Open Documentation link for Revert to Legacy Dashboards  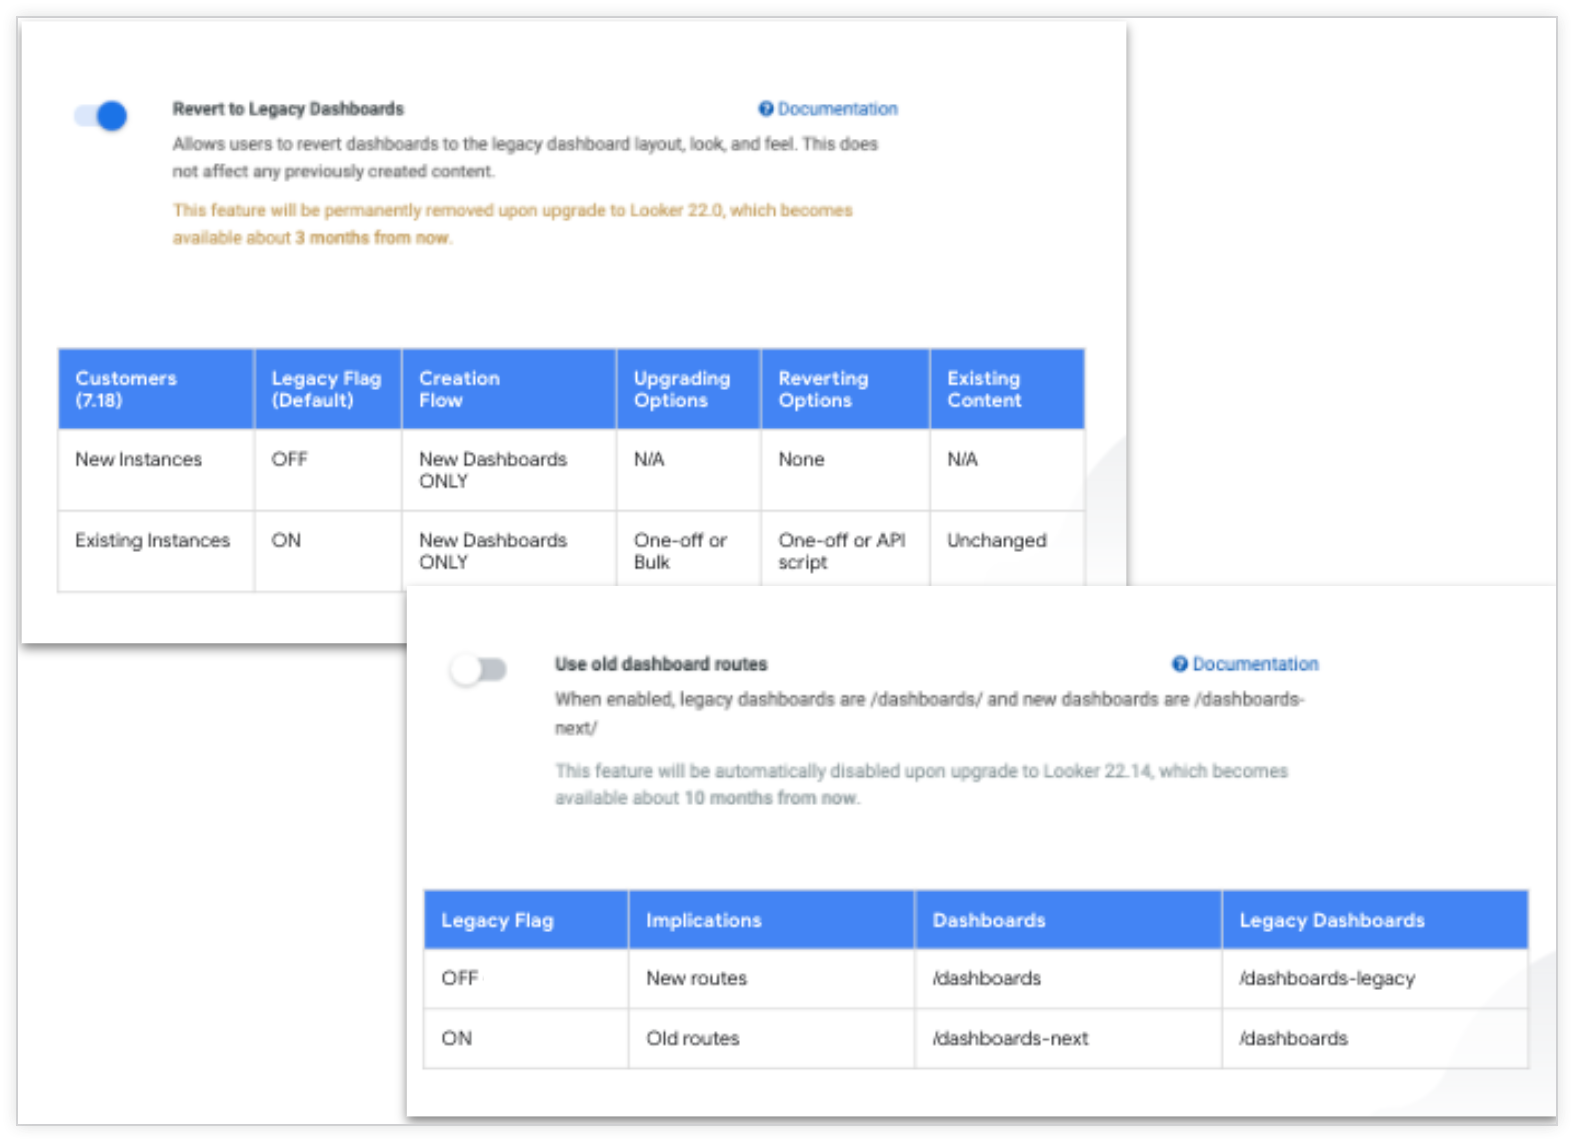837,109
